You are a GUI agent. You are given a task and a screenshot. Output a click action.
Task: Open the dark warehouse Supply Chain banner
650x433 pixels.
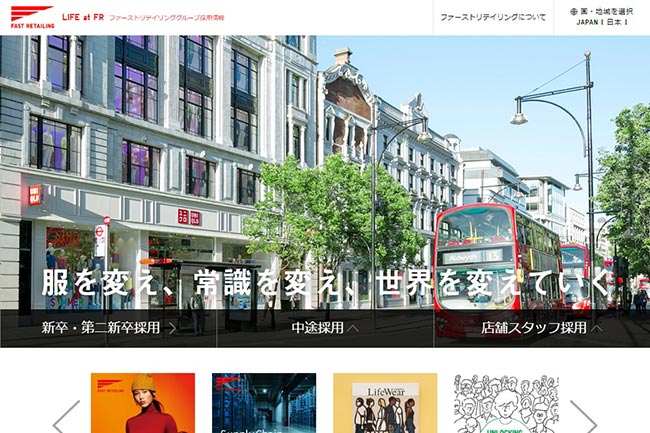pyautogui.click(x=264, y=403)
